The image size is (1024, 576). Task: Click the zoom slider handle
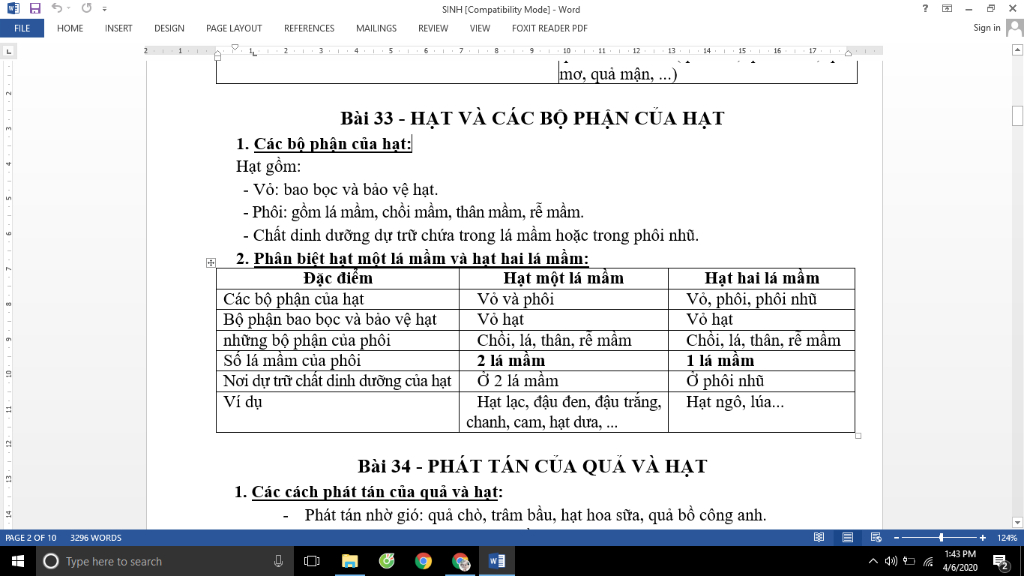941,537
